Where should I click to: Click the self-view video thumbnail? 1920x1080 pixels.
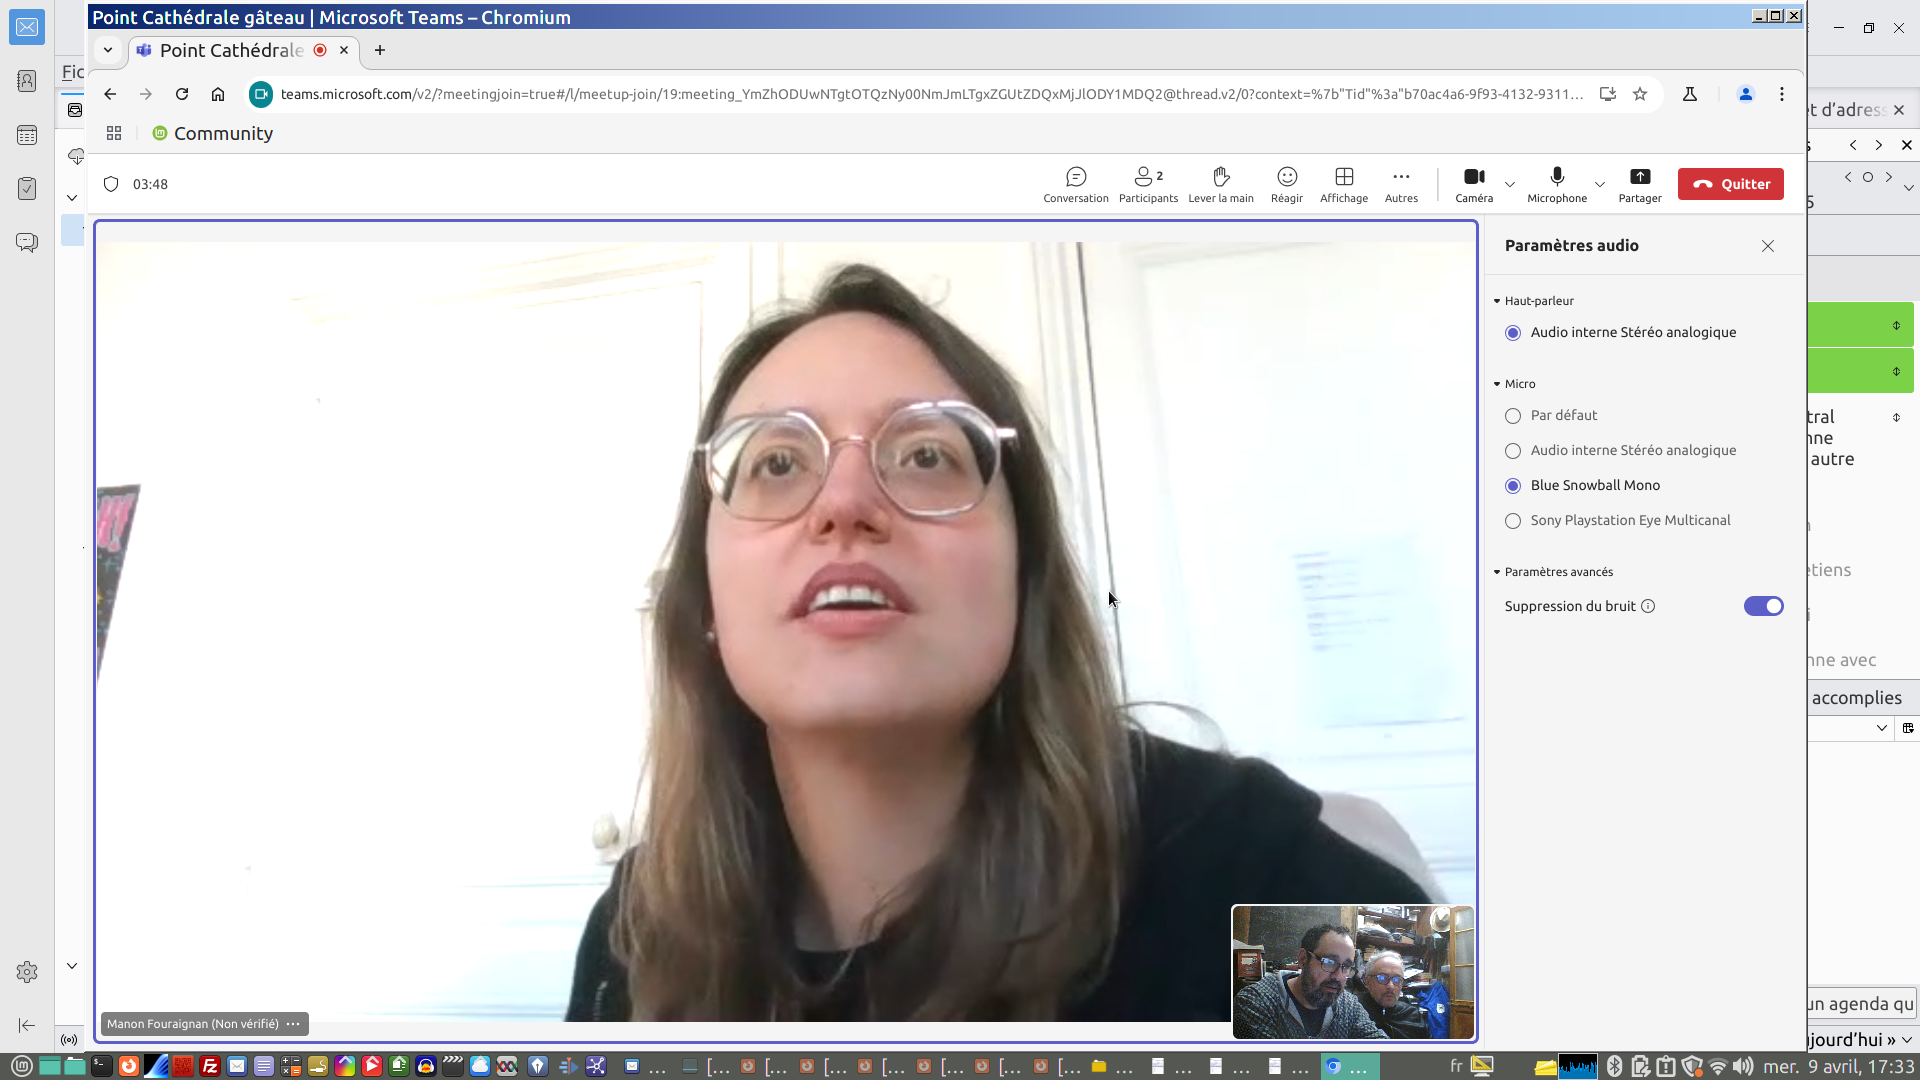click(1352, 972)
